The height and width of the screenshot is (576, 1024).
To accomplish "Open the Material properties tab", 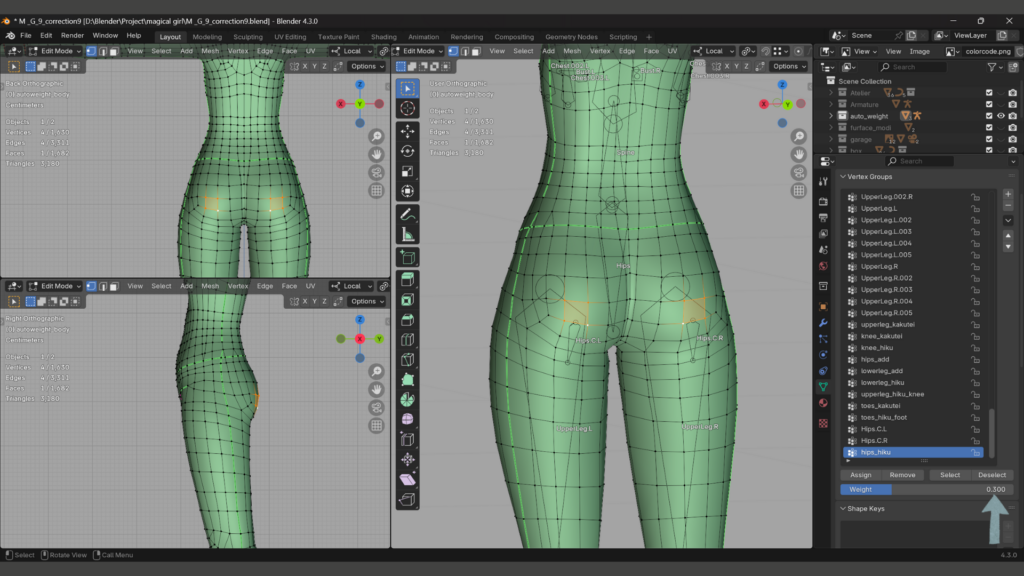I will point(823,403).
